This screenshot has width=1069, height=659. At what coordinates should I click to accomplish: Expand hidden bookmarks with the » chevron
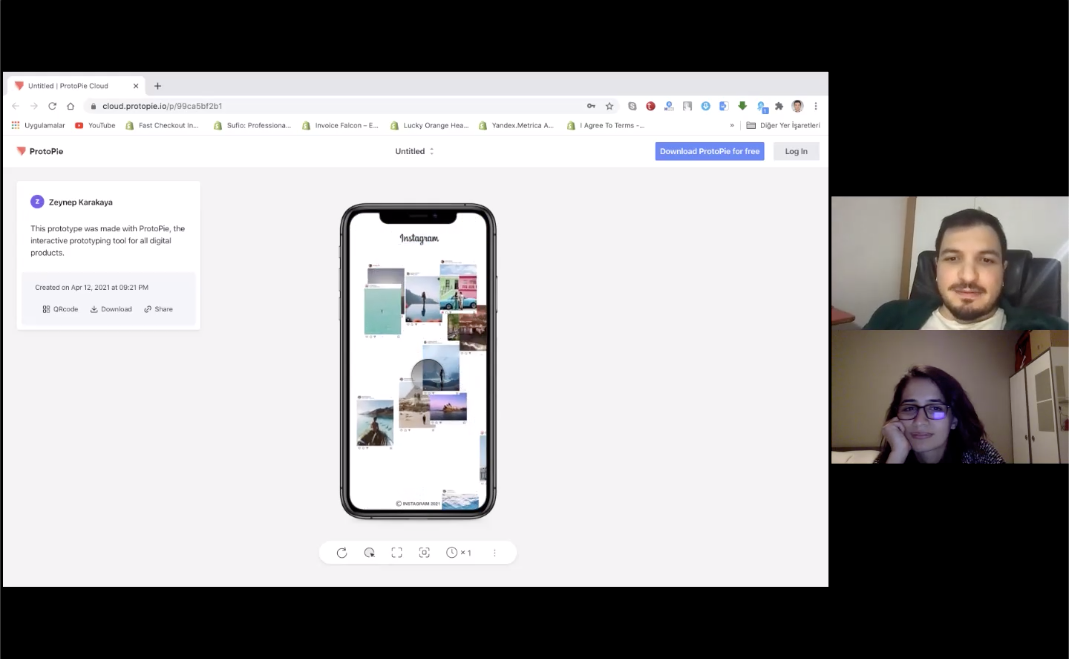tap(732, 125)
